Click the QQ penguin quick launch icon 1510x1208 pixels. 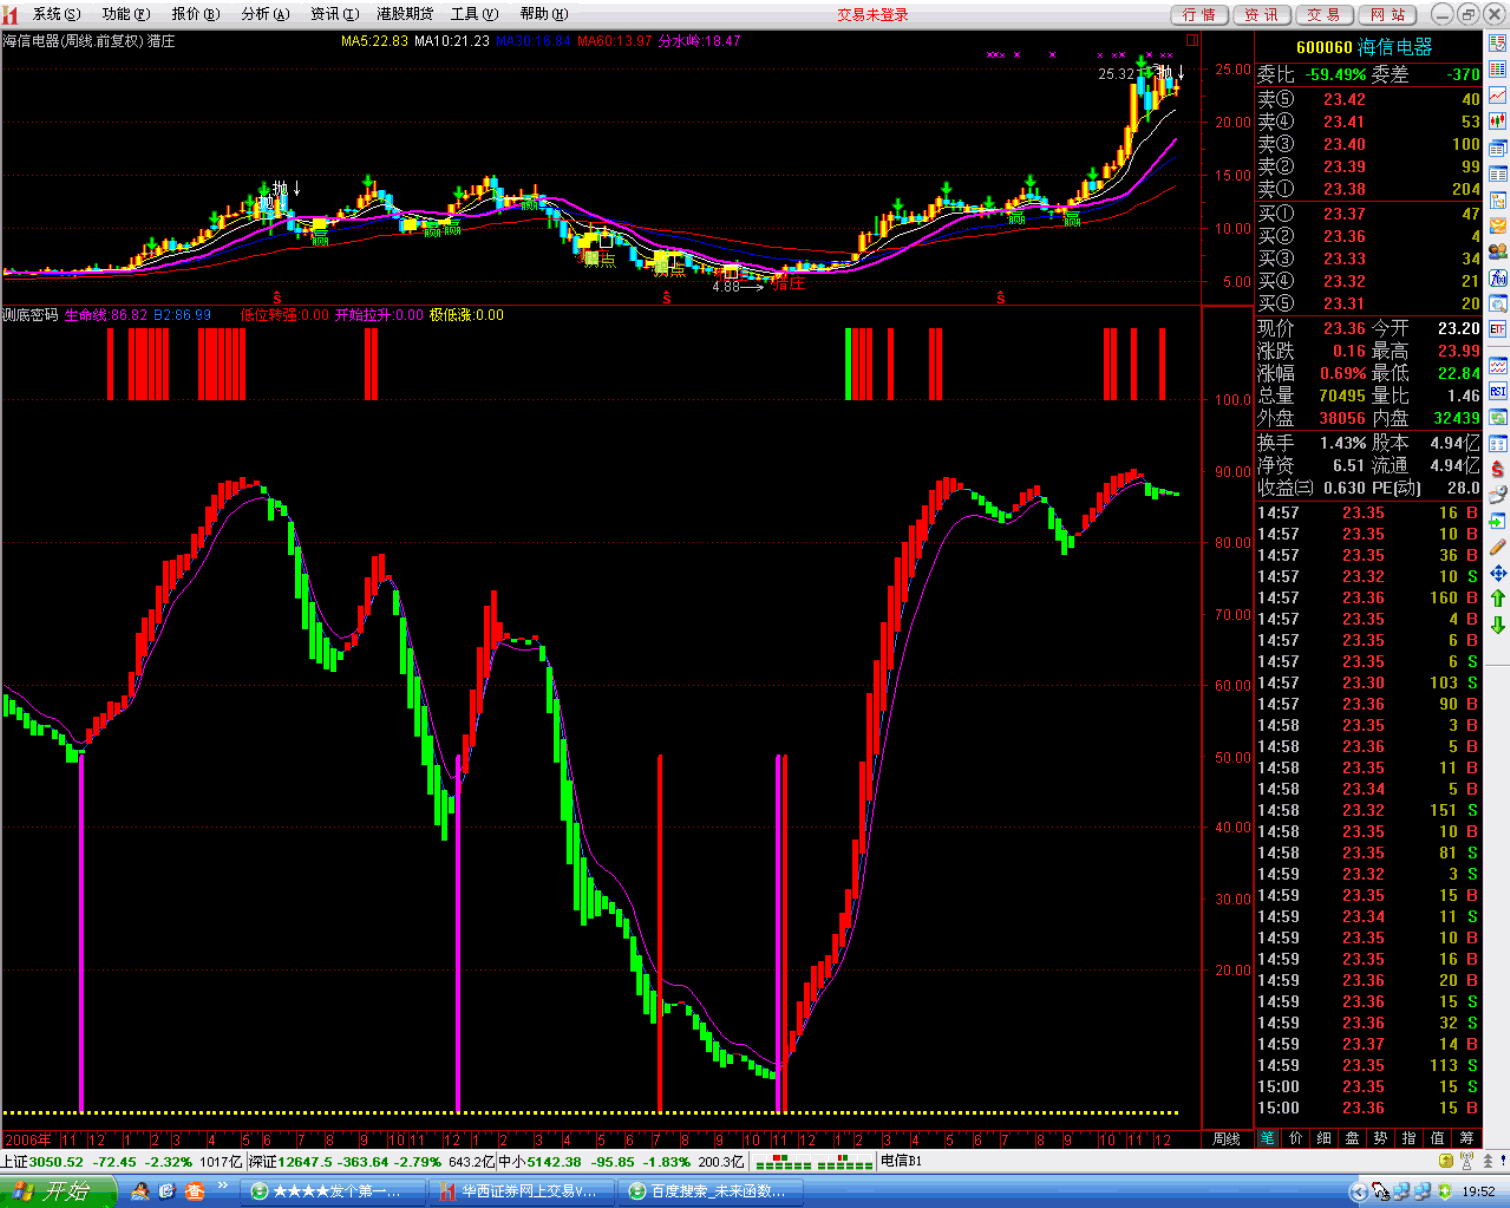pos(141,1191)
